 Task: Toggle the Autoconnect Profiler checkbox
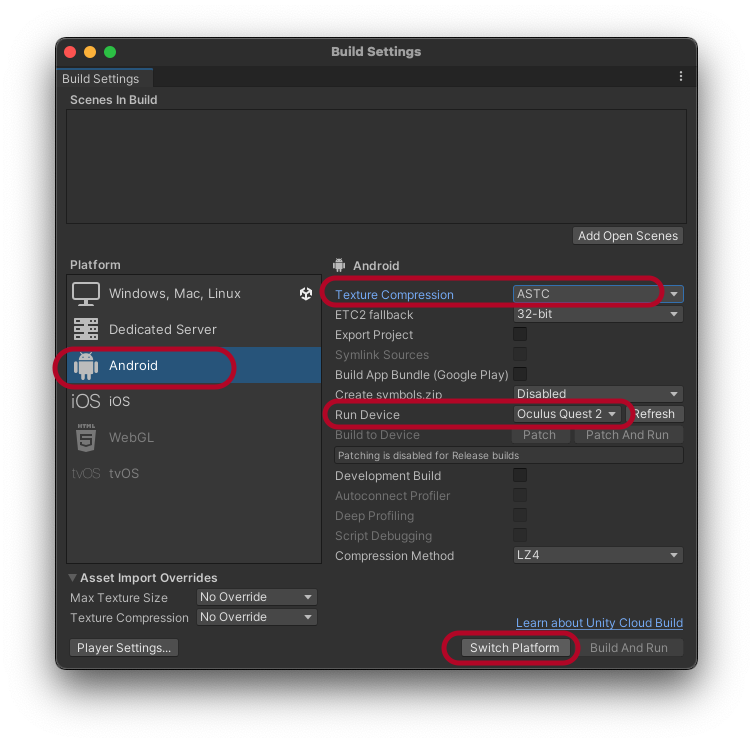[520, 495]
